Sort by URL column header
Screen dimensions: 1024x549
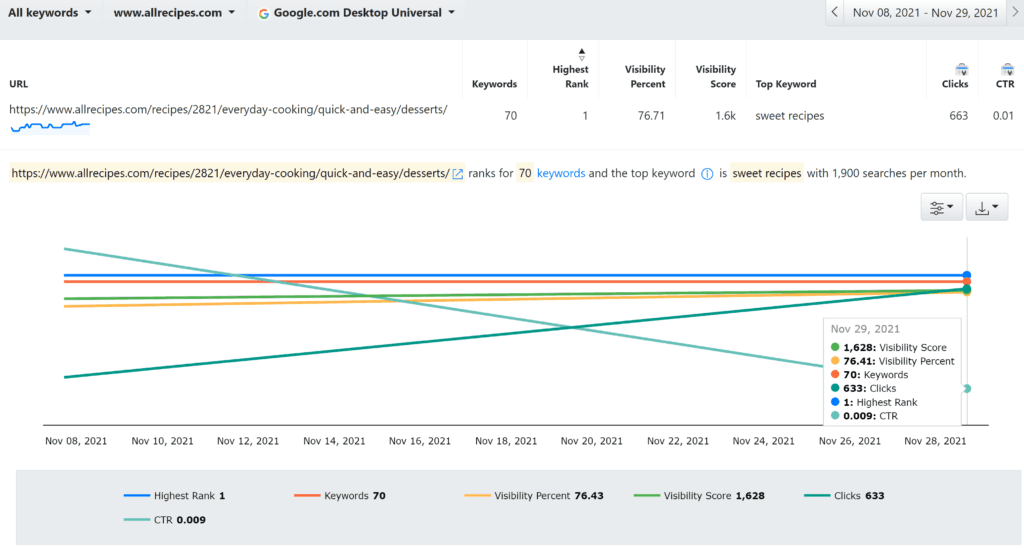[18, 84]
